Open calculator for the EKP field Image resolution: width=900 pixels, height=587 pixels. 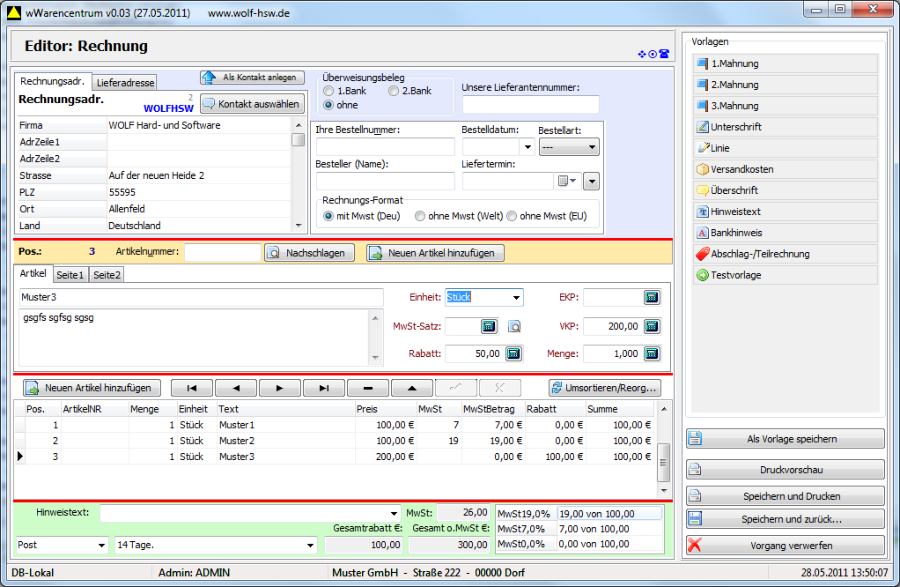coord(652,297)
